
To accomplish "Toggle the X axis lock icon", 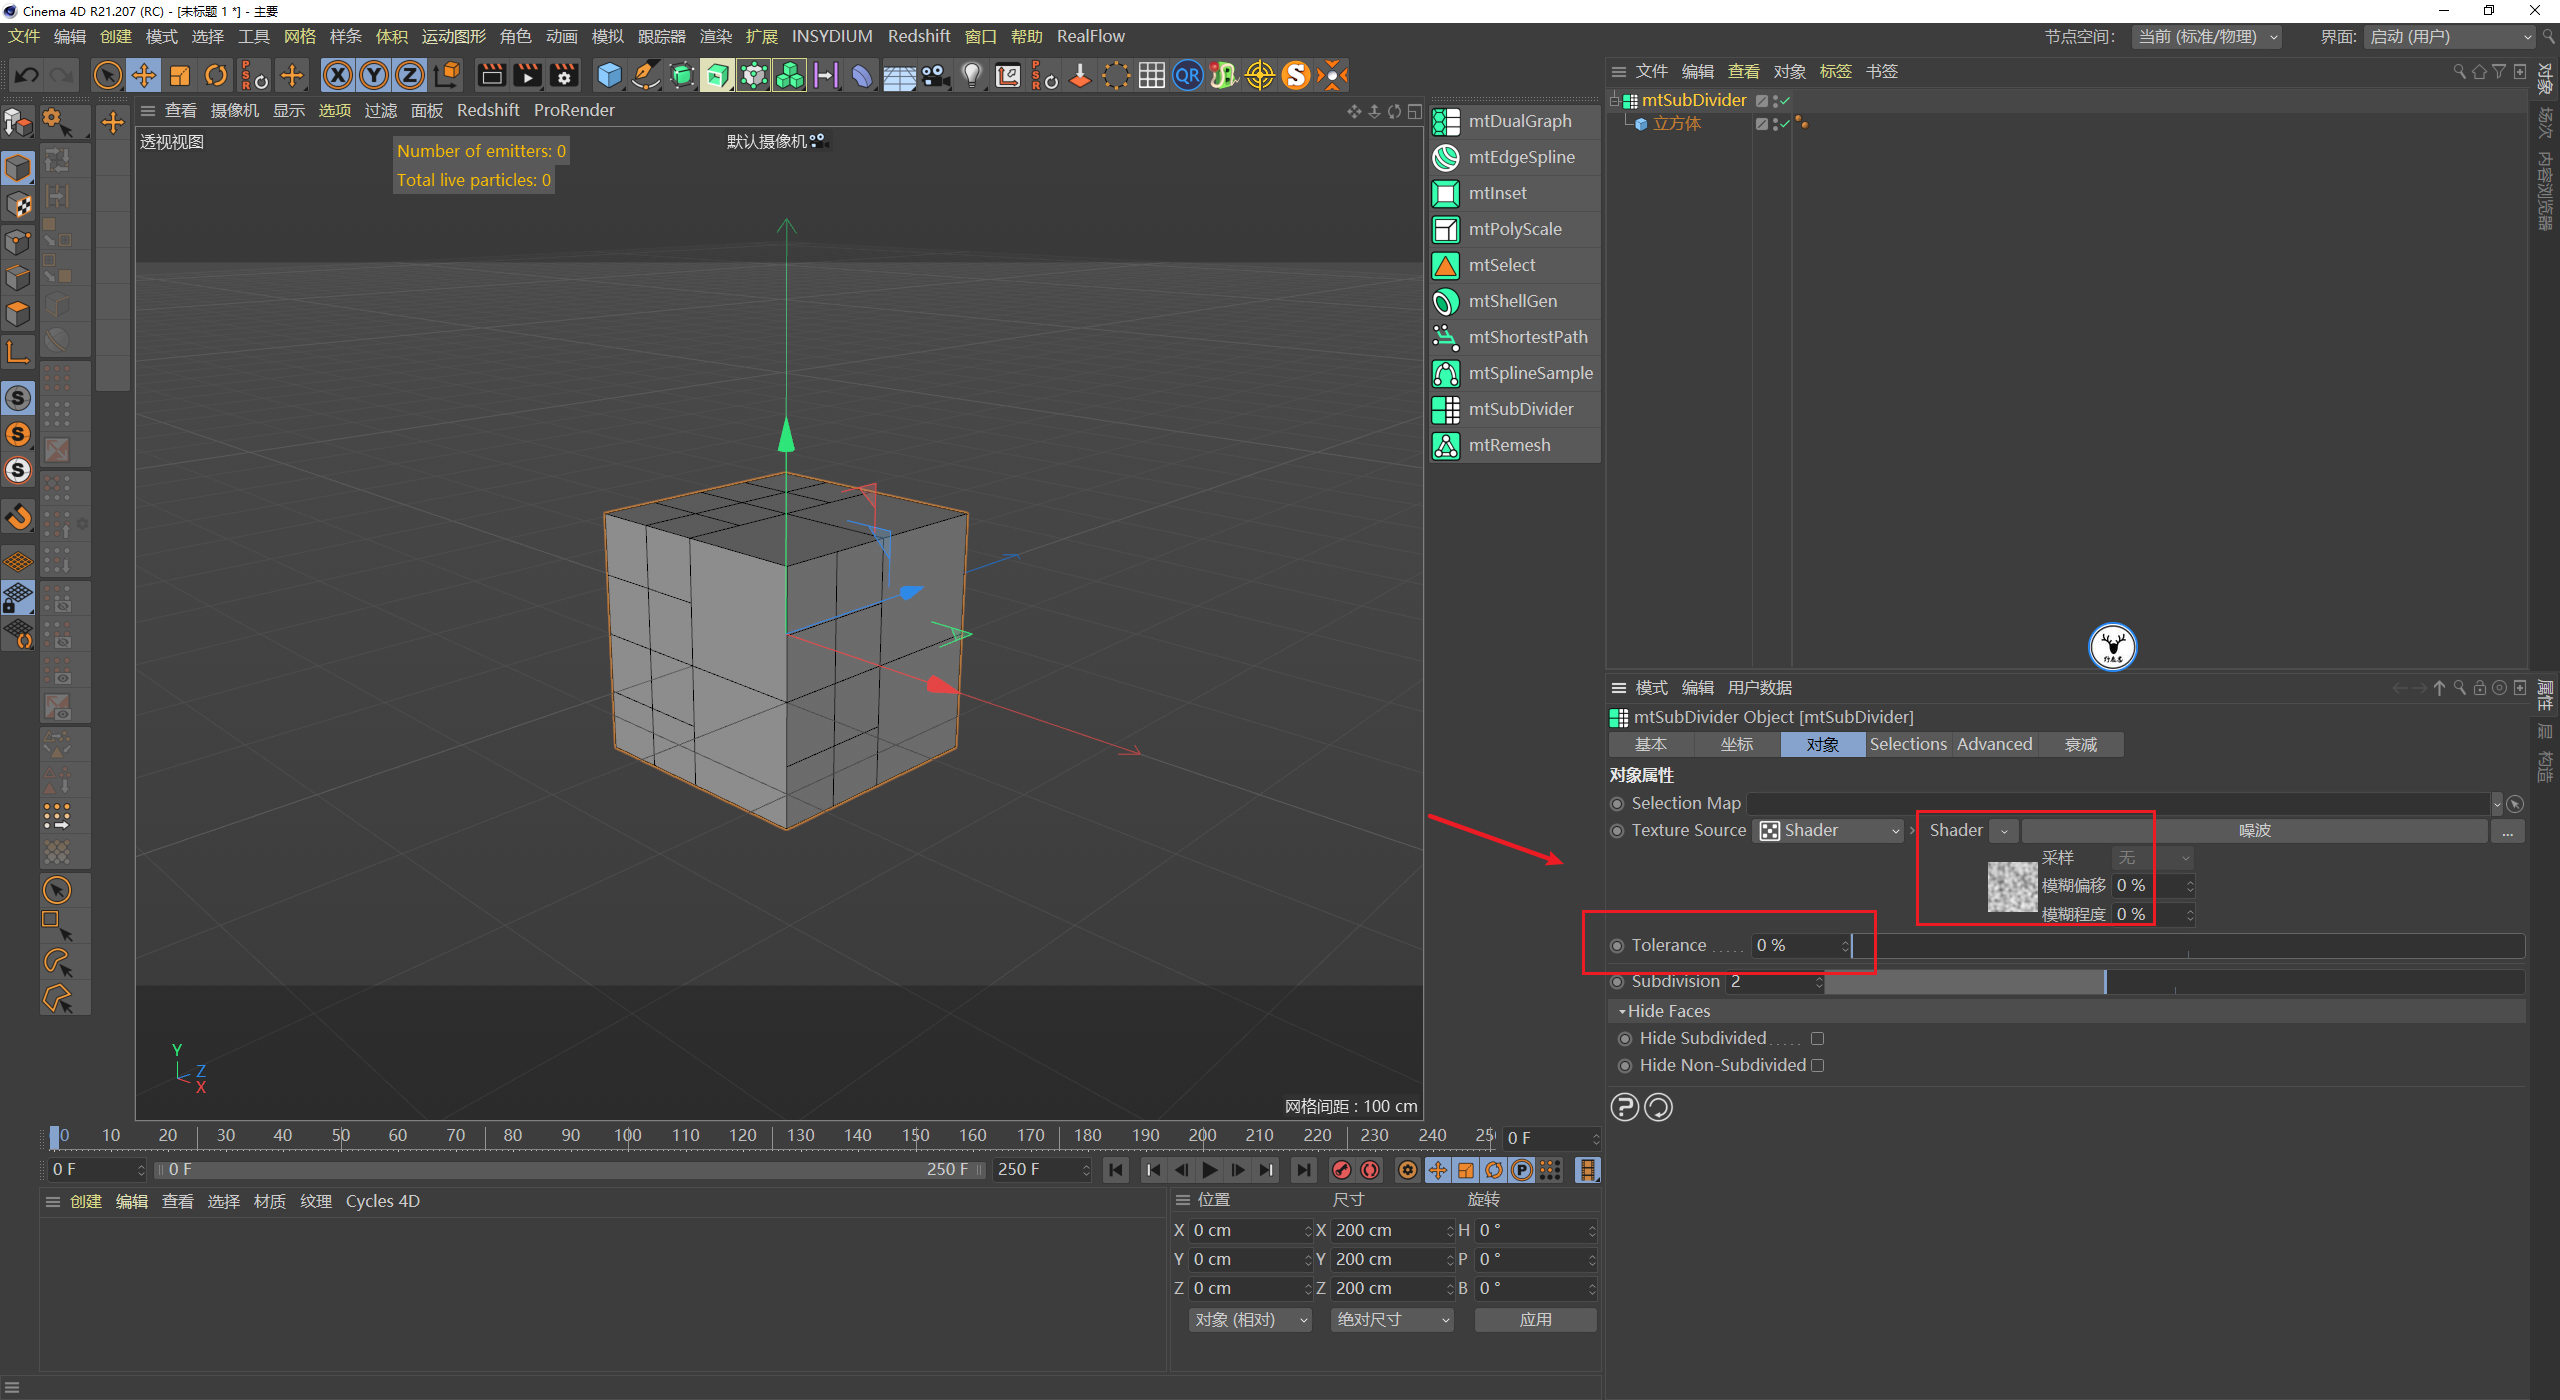I will [338, 75].
